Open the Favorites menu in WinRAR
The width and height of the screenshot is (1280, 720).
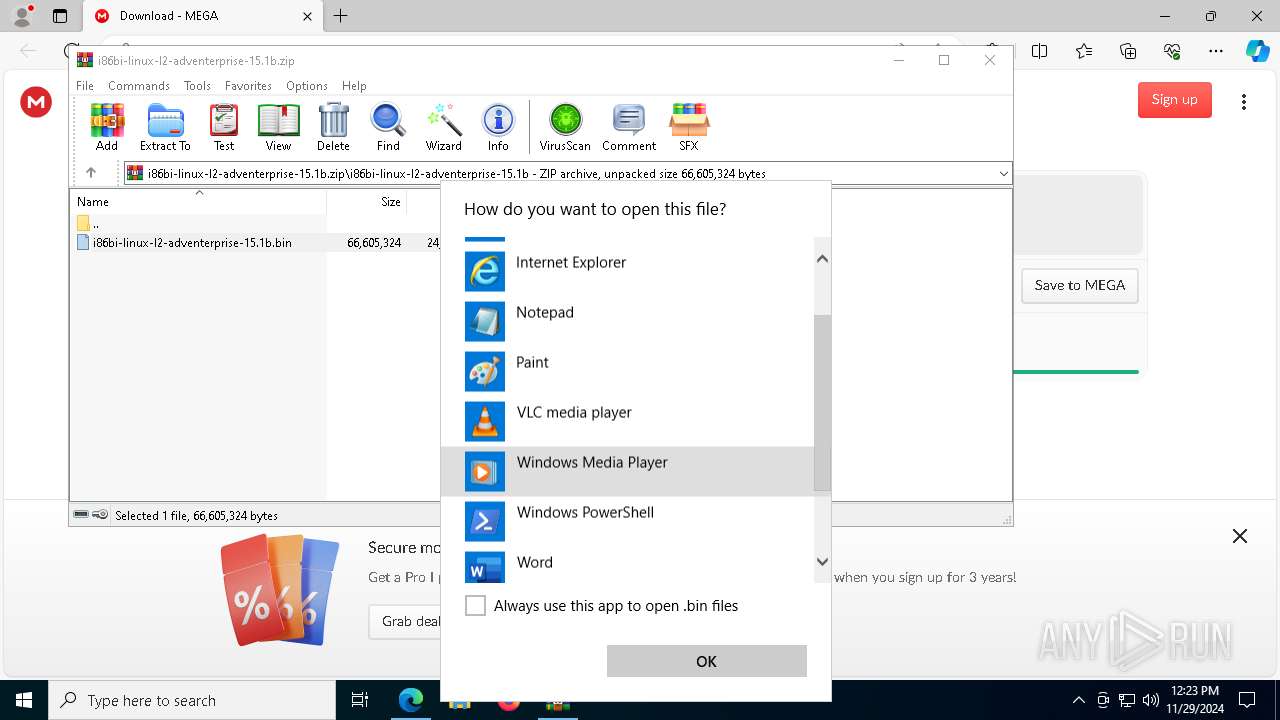tap(248, 86)
